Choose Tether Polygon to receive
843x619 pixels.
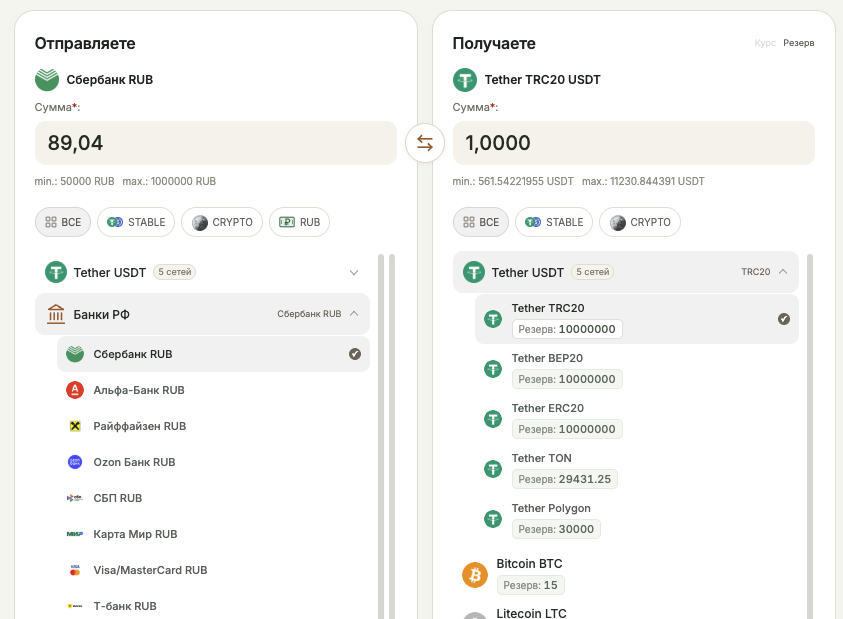click(x=637, y=519)
